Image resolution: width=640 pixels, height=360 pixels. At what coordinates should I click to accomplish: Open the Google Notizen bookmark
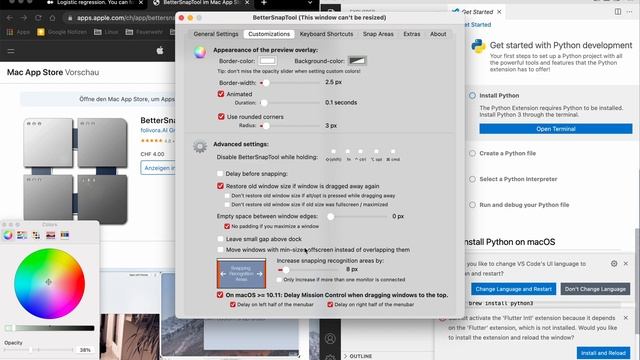click(x=62, y=32)
